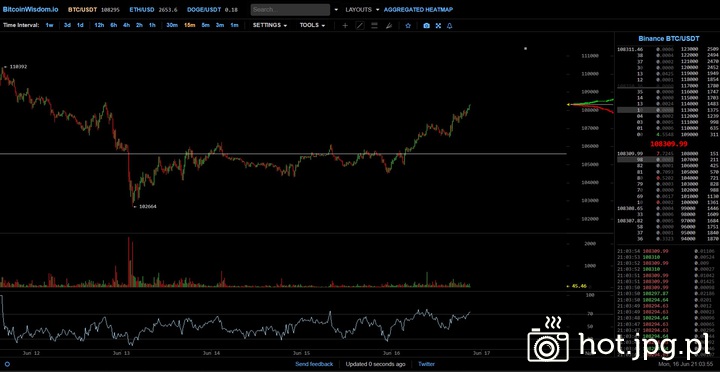
Task: Open alerts with the bell icon
Action: tap(450, 26)
